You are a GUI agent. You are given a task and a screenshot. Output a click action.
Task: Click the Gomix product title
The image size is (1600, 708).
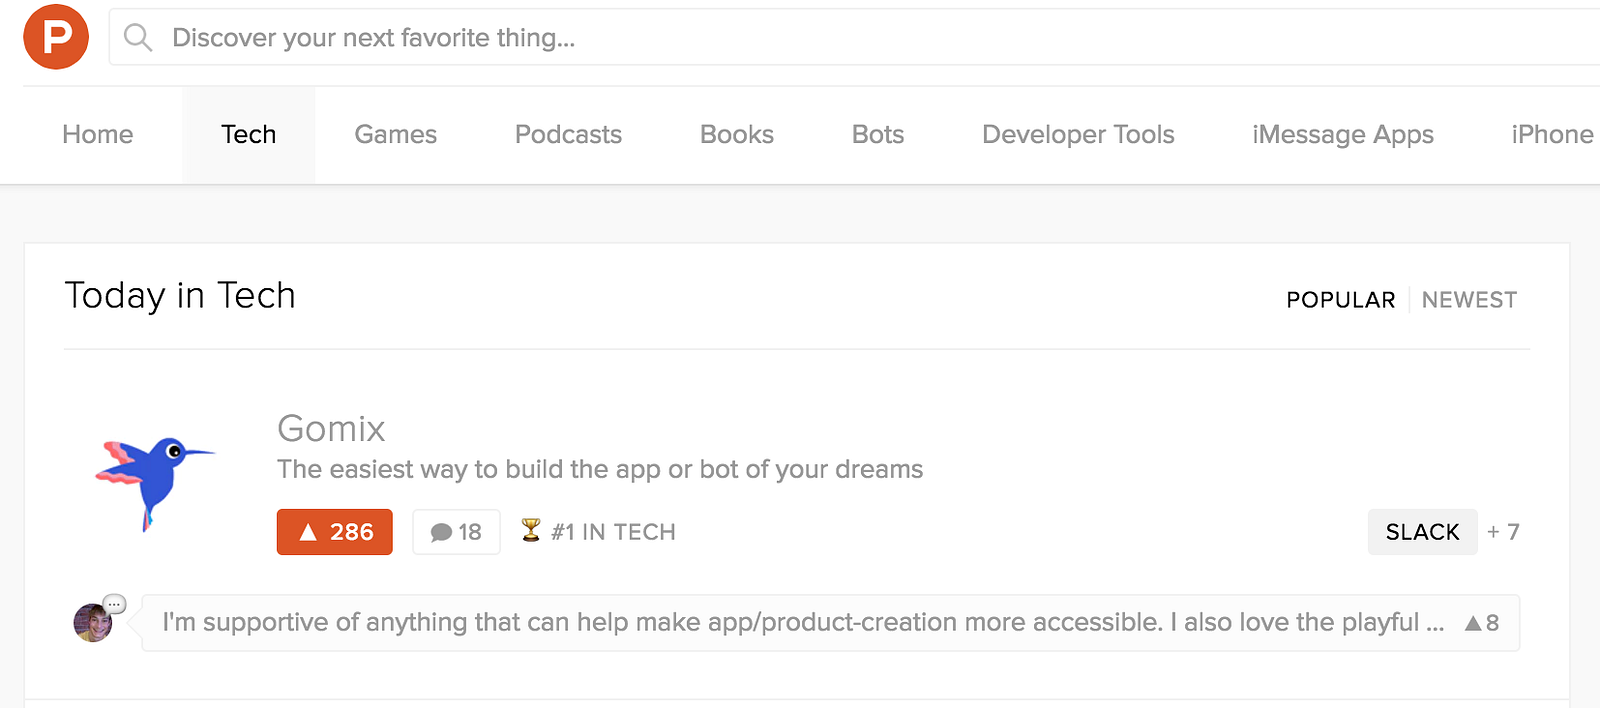(x=331, y=428)
